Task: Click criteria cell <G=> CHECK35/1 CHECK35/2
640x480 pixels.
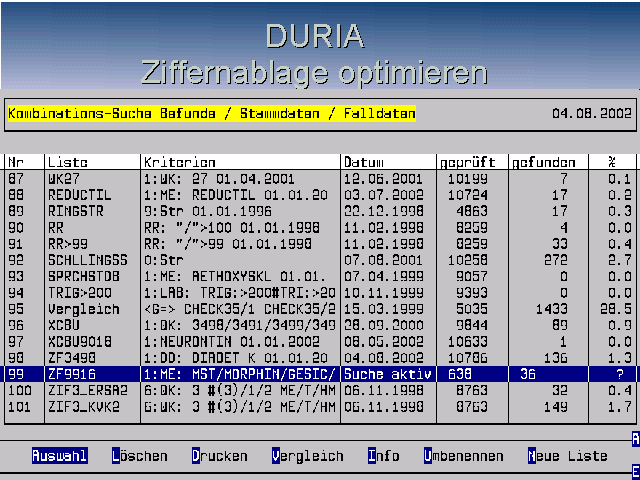Action: coord(239,309)
